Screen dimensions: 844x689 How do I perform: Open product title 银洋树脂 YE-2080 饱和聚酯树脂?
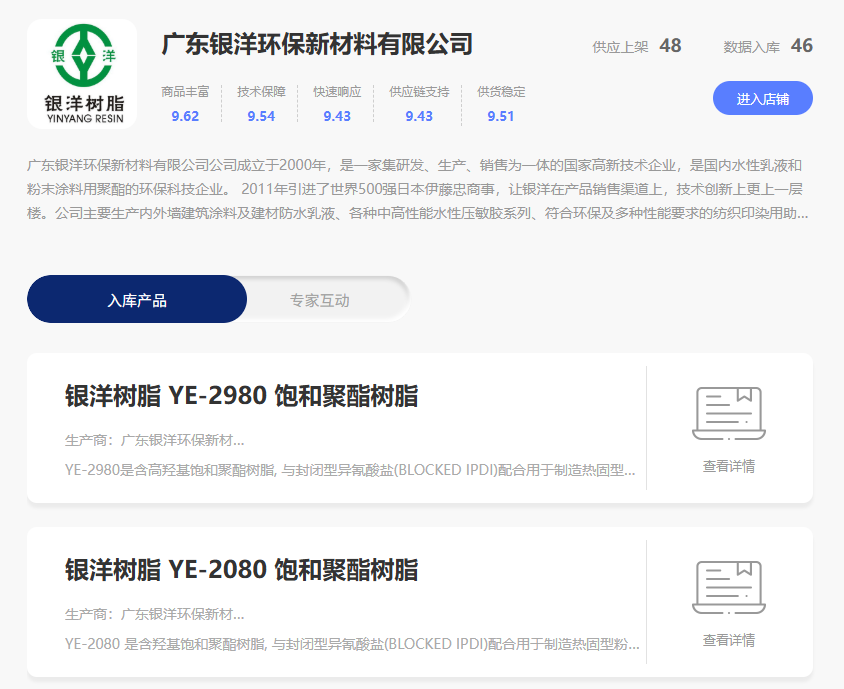241,570
